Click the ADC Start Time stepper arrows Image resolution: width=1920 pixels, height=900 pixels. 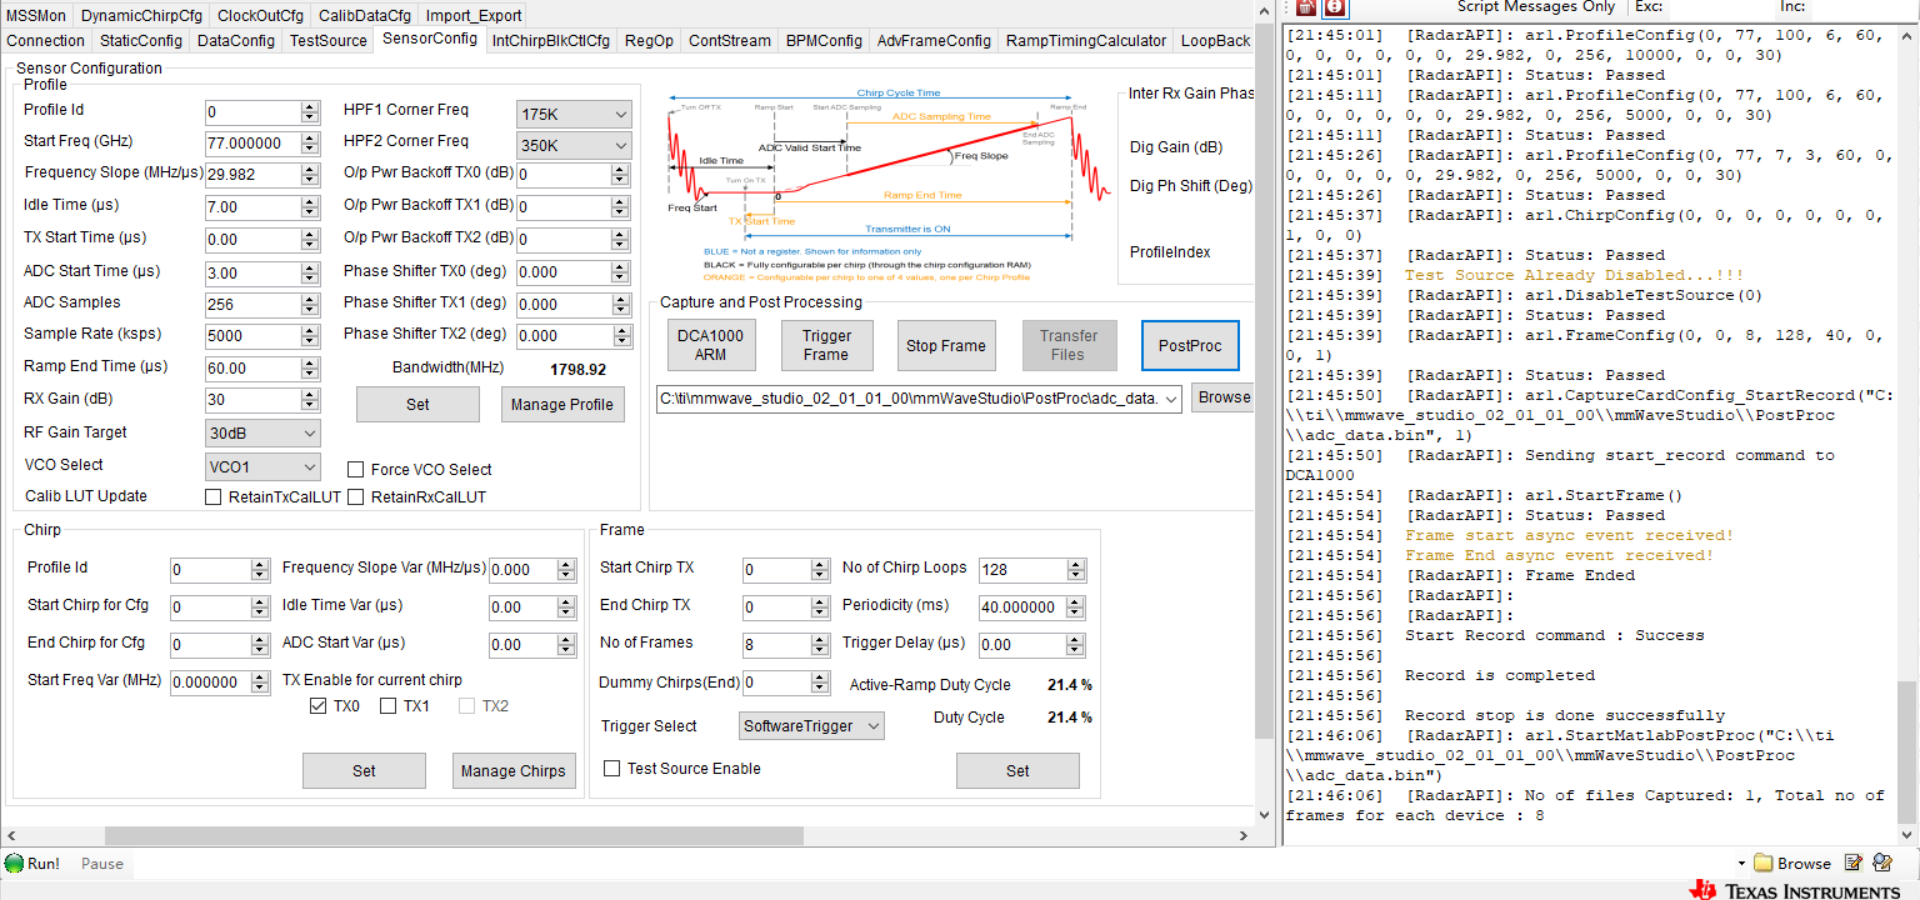[310, 273]
